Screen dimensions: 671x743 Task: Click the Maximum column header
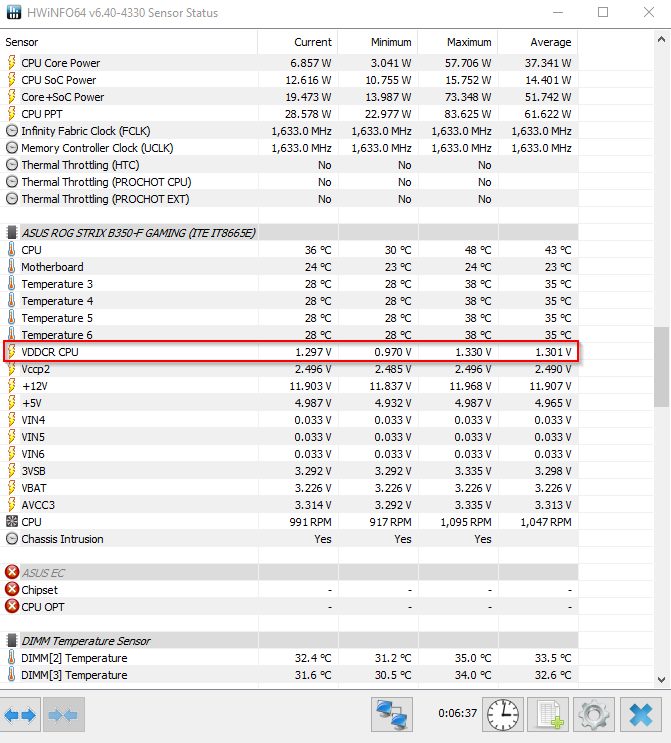point(458,42)
